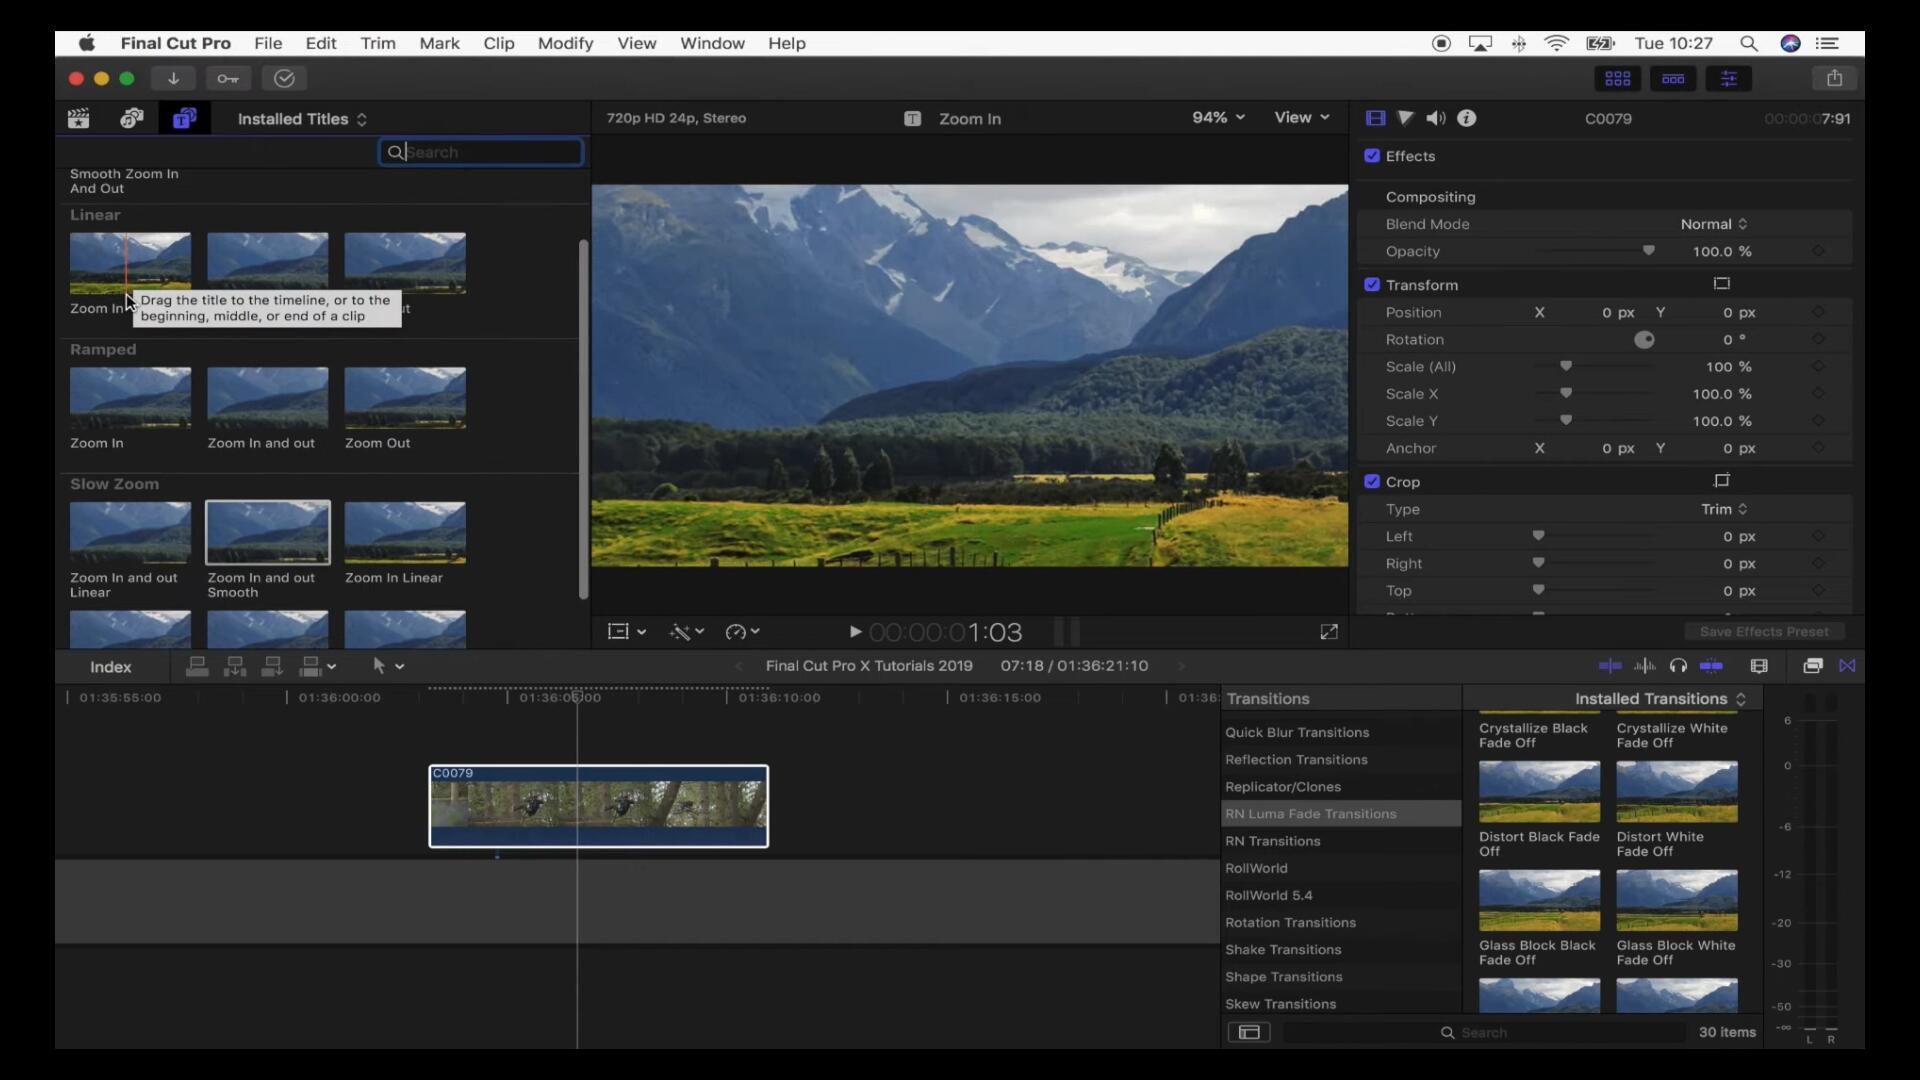The height and width of the screenshot is (1080, 1920).
Task: Open the keyword editor key icon
Action: [228, 78]
